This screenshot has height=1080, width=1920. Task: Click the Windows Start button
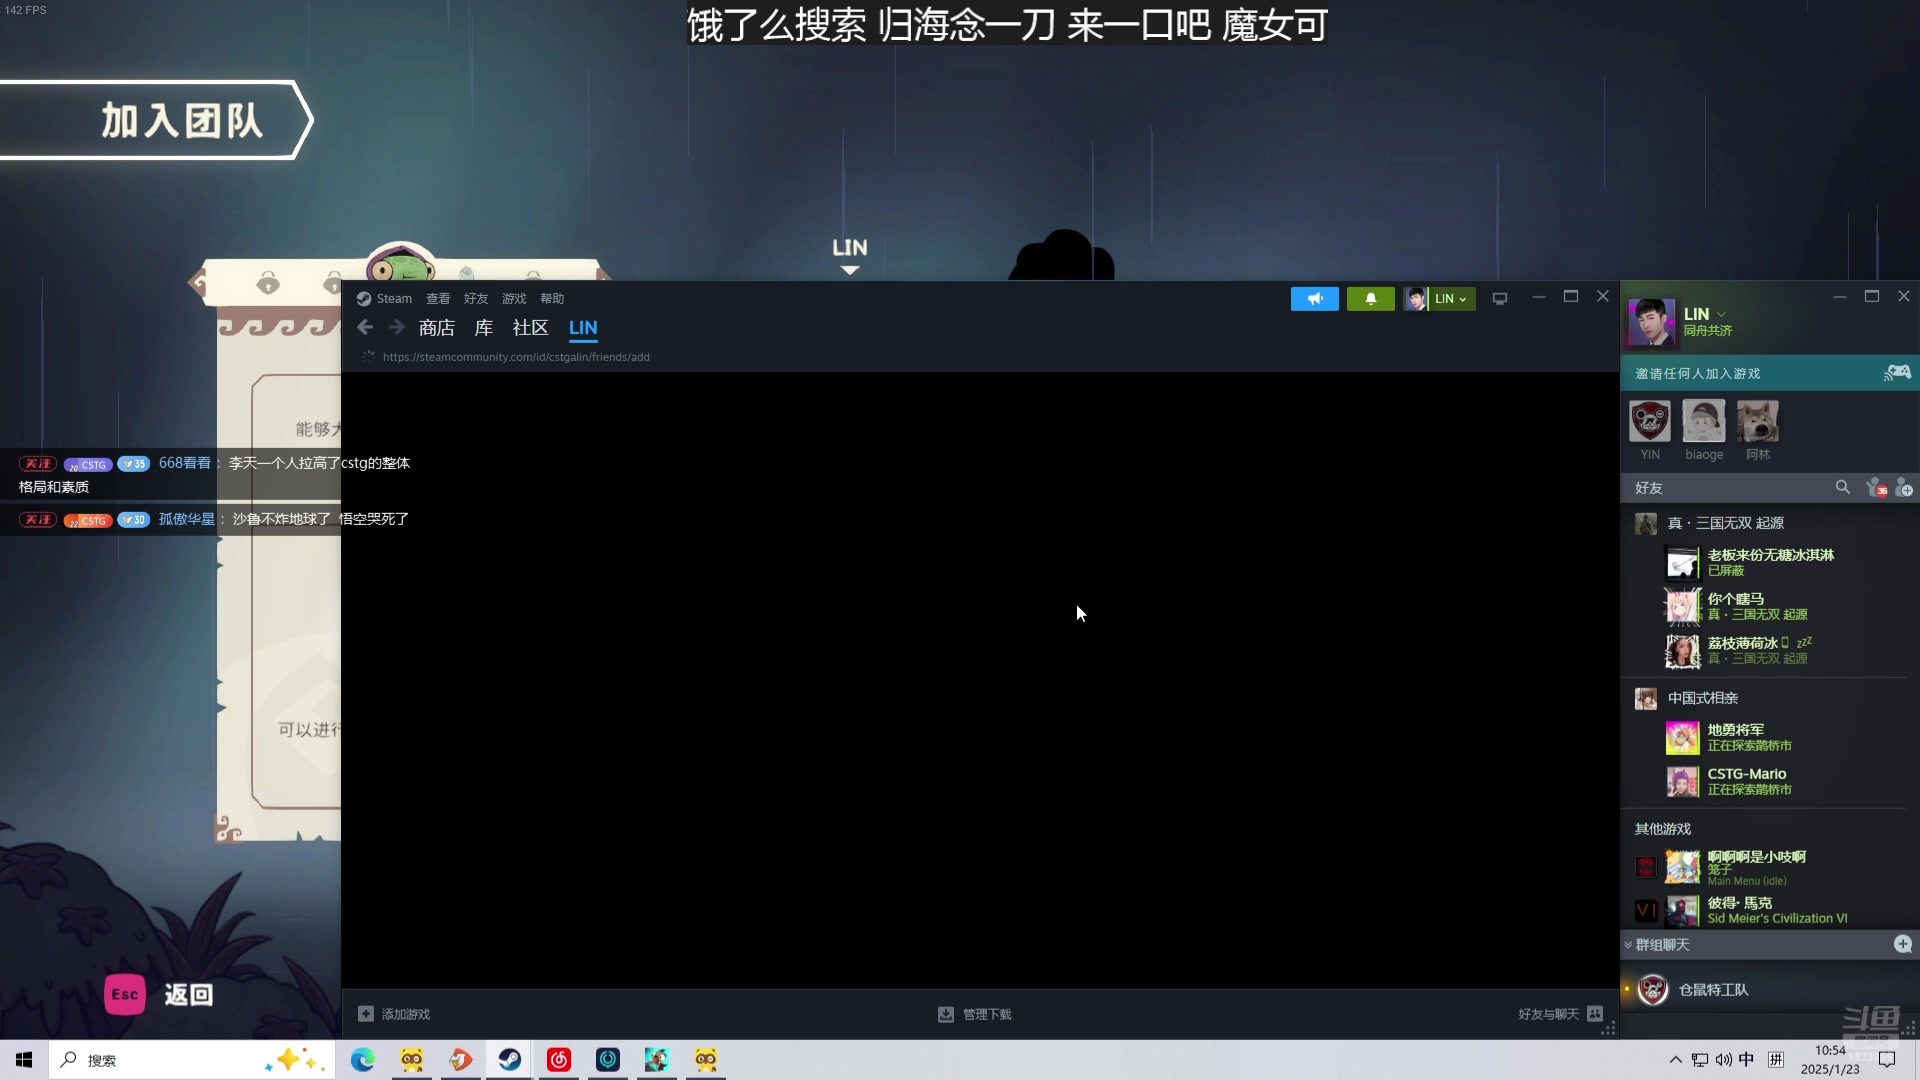tap(24, 1060)
